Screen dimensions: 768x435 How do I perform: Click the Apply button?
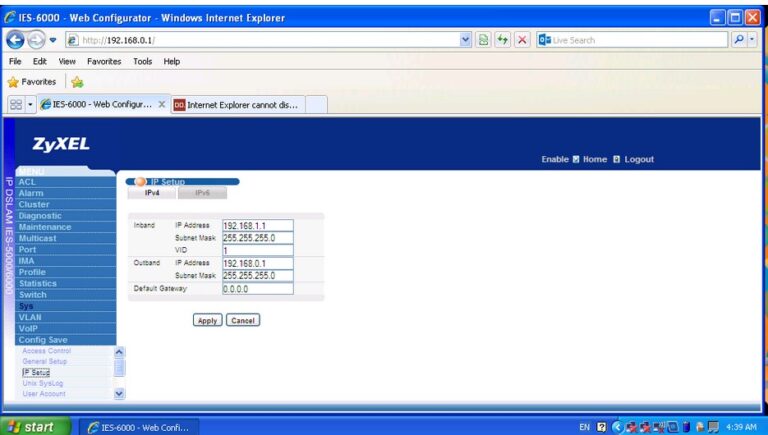tap(207, 320)
